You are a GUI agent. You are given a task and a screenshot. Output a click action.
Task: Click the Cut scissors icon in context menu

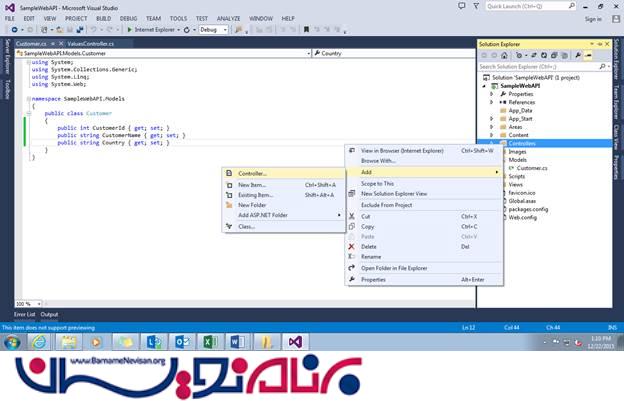[x=351, y=216]
